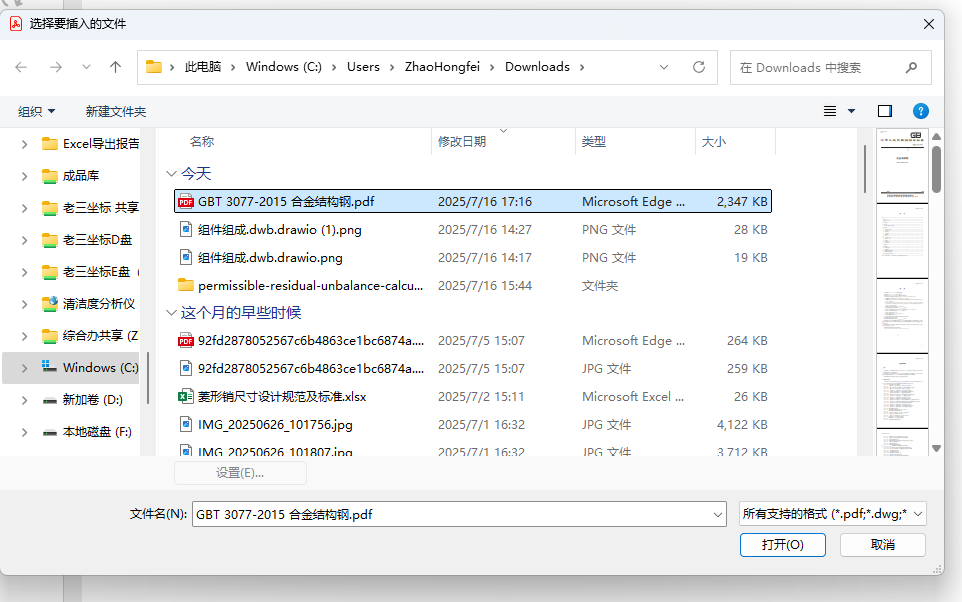Create a folder with 新建文件夹
This screenshot has width=962, height=602.
coord(115,111)
